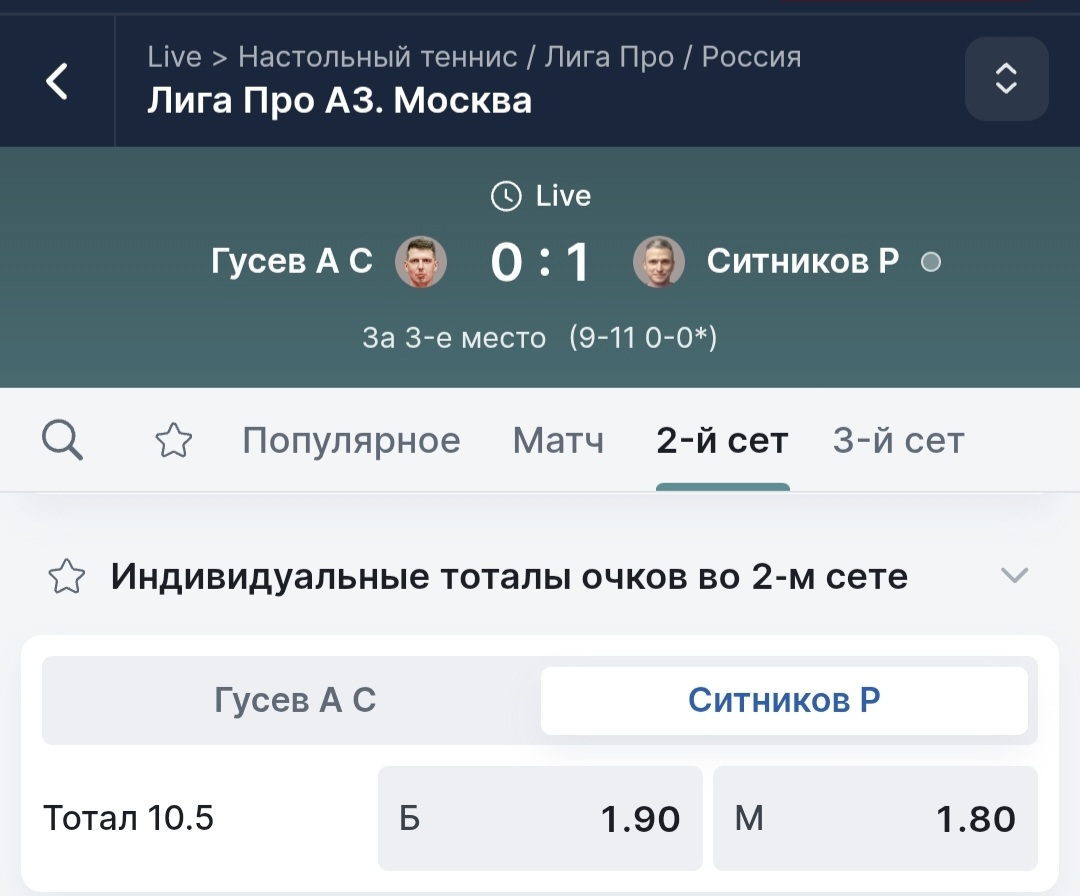
Task: Open the event switcher up-down arrows button
Action: (x=1006, y=79)
